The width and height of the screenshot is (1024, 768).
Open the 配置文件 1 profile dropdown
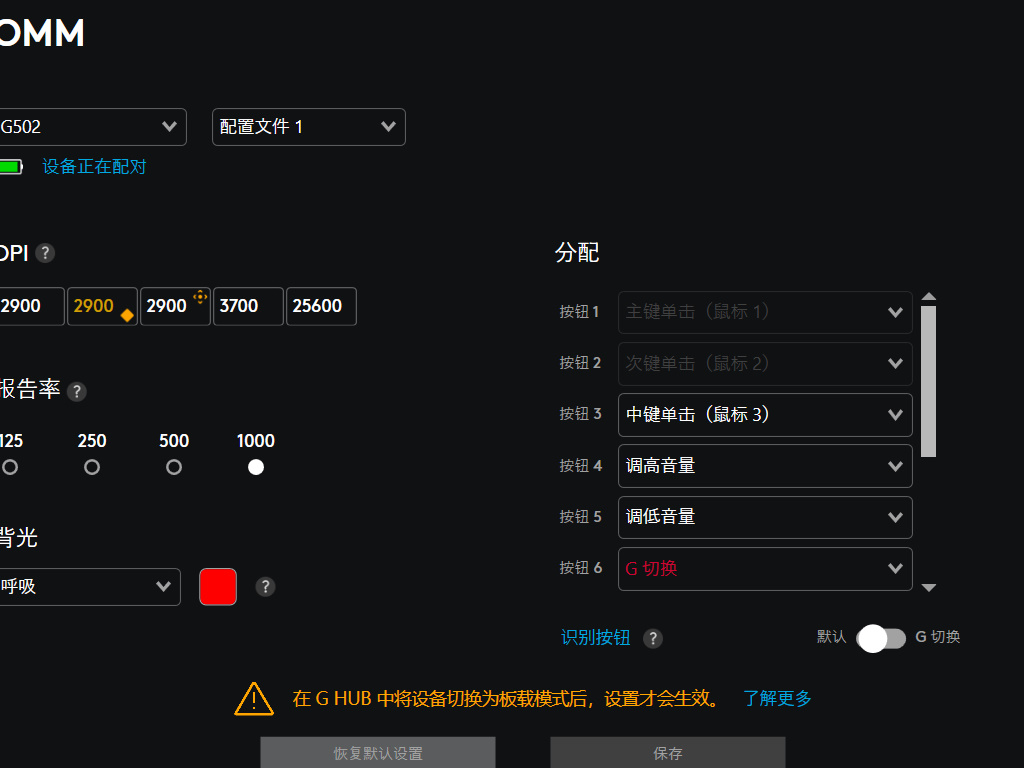tap(309, 127)
